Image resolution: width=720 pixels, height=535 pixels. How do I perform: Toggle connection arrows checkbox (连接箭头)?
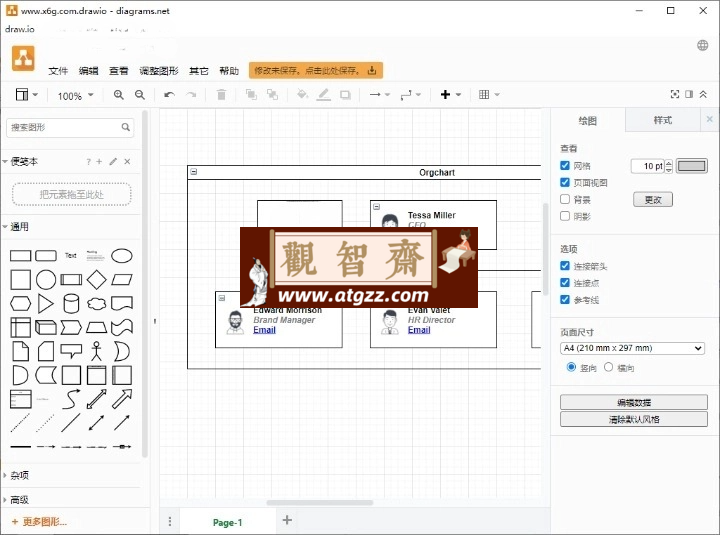(565, 265)
